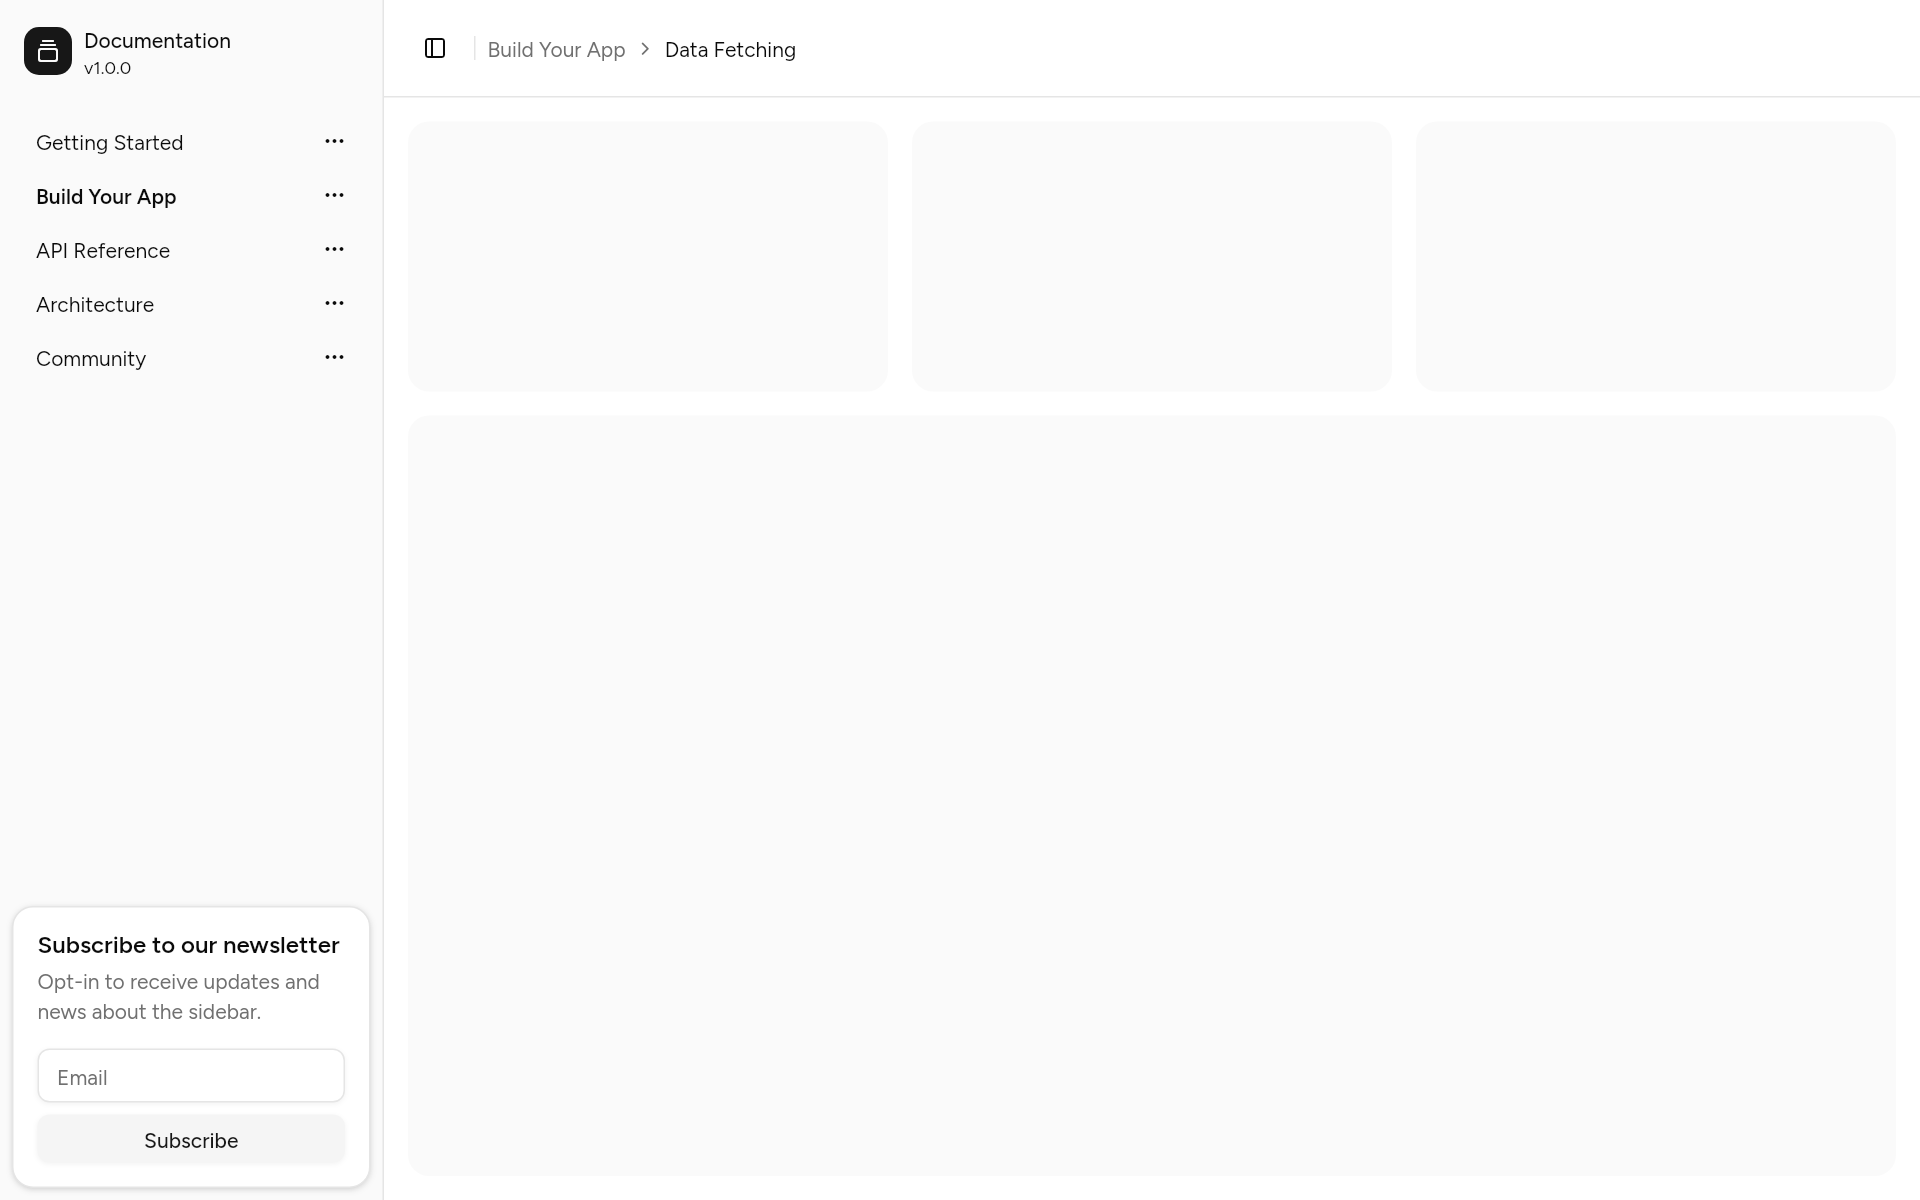Focus the Email input field
The width and height of the screenshot is (1920, 1200).
coord(191,1076)
